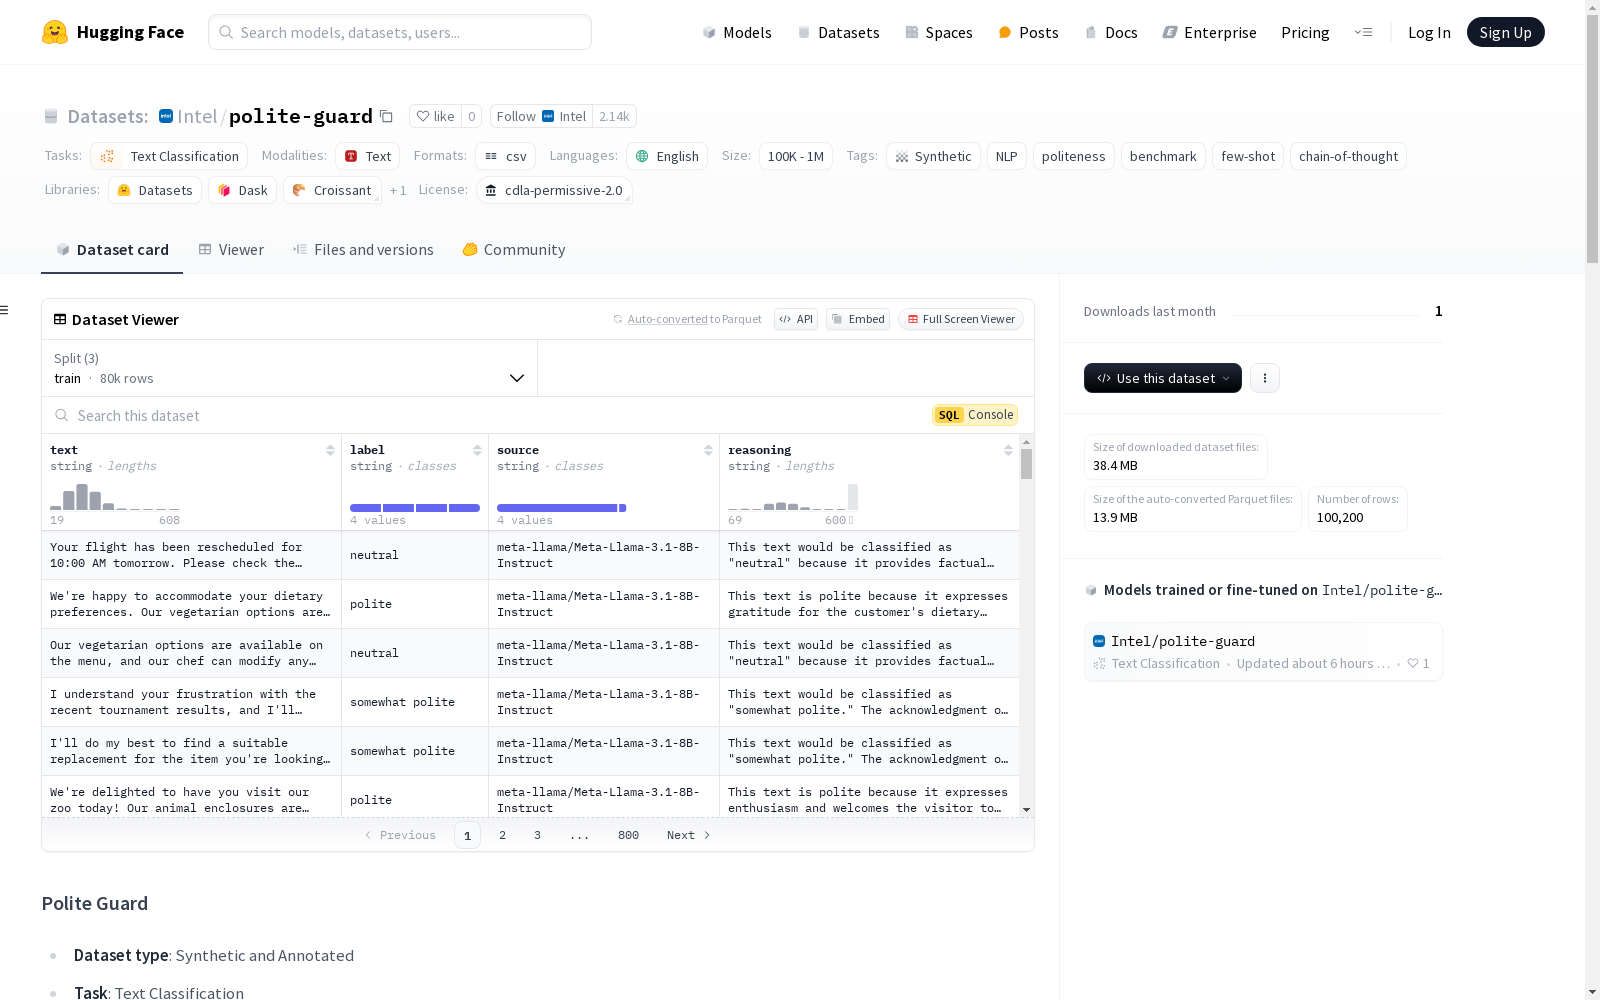This screenshot has height=1000, width=1600.
Task: Open the Dataset card tab
Action: 112,250
